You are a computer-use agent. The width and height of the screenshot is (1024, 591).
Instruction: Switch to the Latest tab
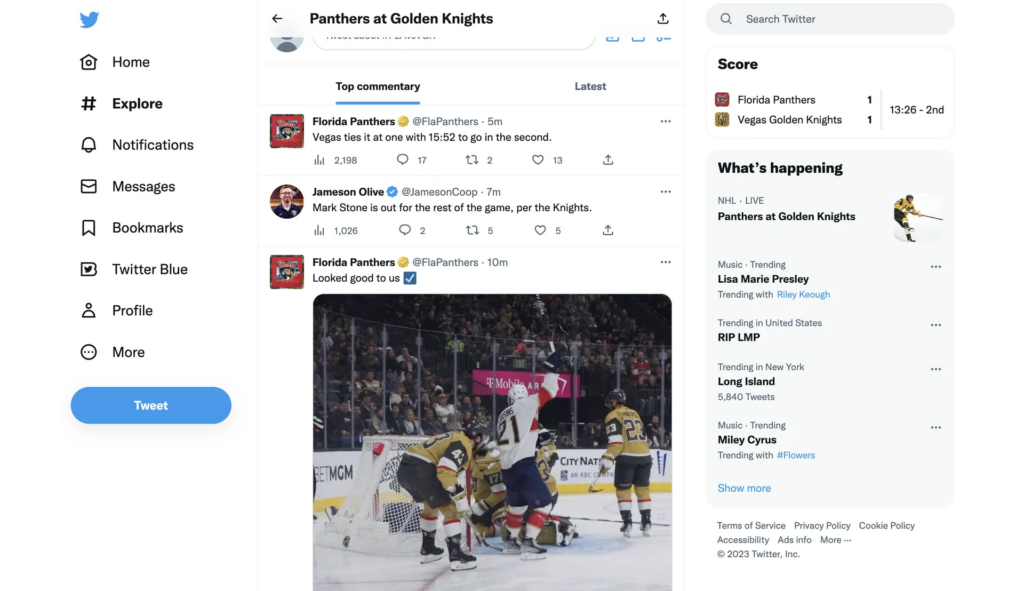[590, 87]
